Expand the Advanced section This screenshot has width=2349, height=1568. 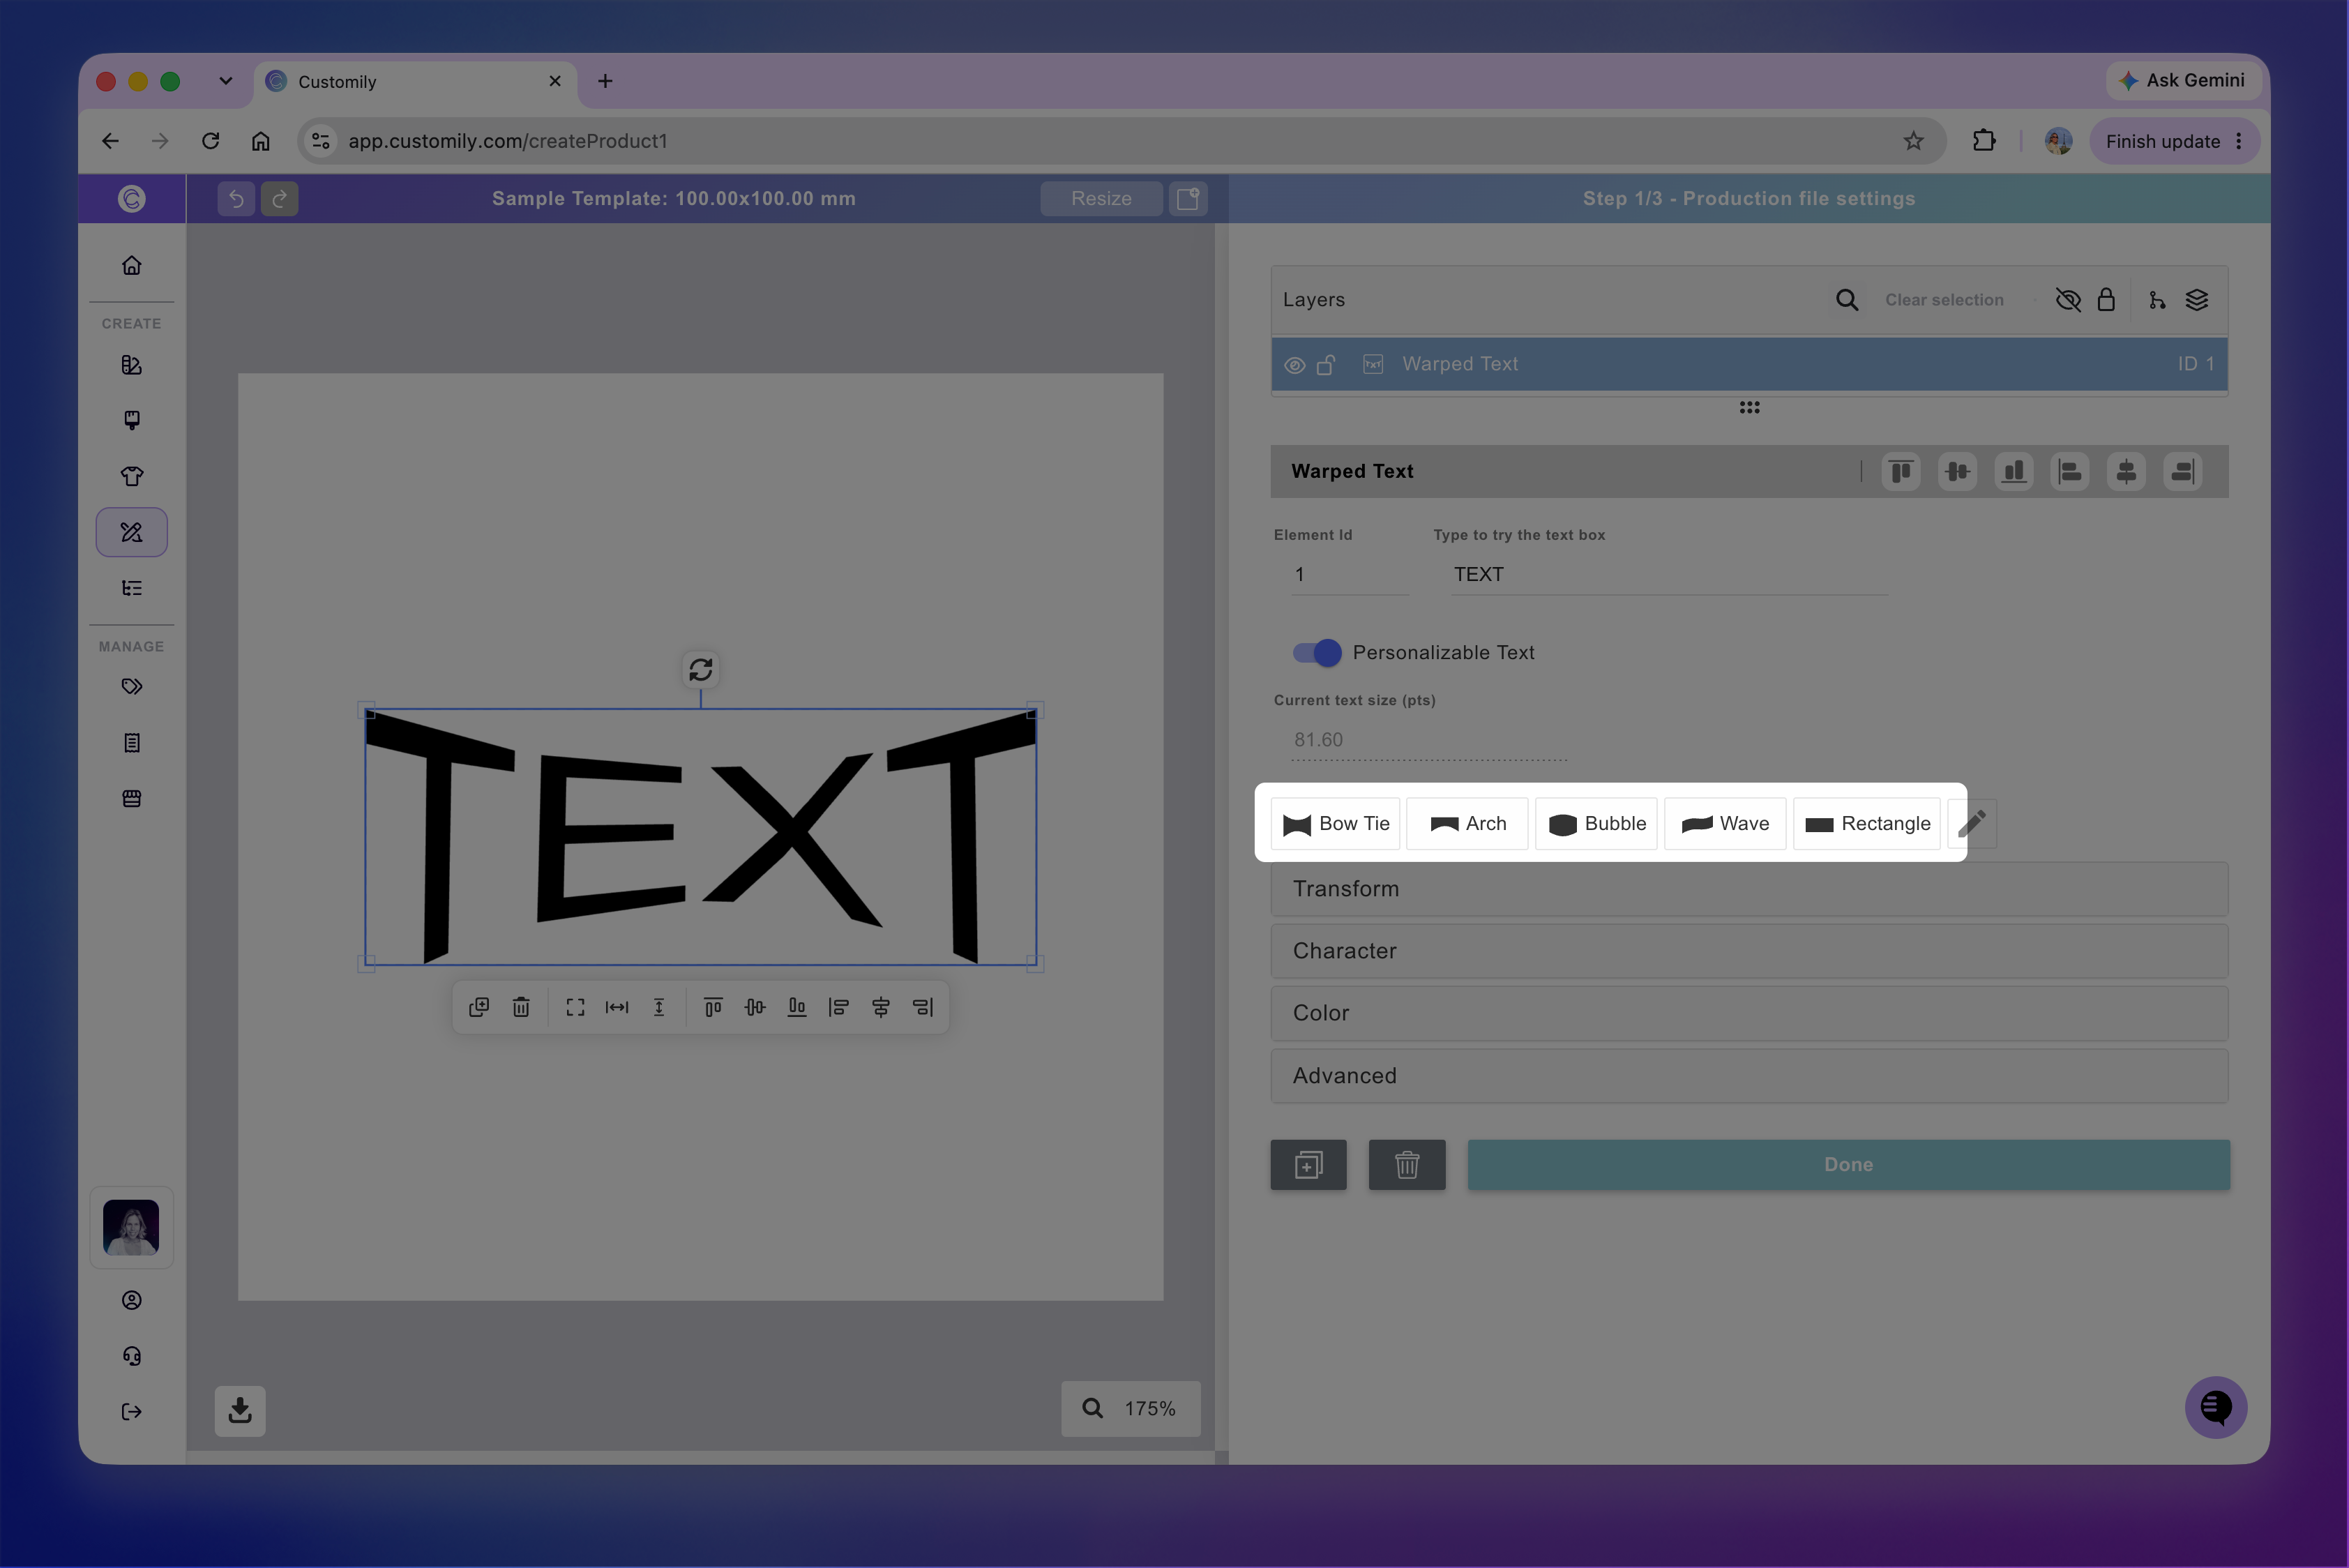[1749, 1076]
